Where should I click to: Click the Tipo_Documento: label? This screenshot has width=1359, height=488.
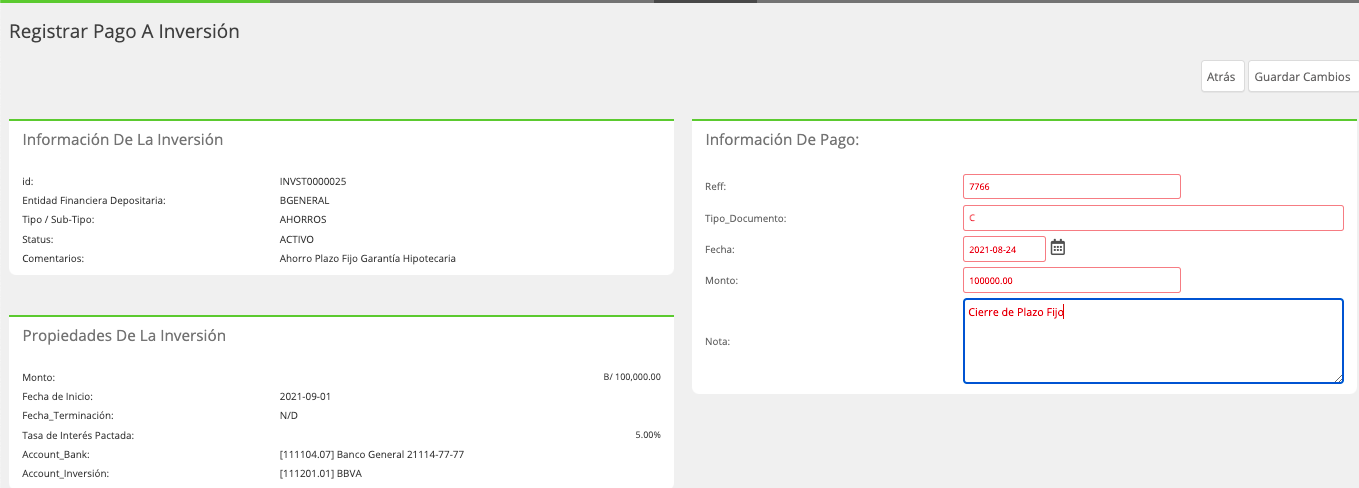pyautogui.click(x=746, y=218)
